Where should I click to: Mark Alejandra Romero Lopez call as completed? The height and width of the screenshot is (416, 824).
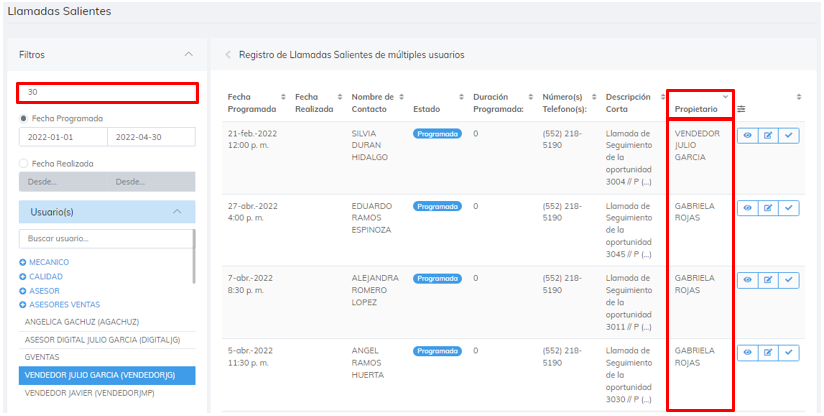[788, 280]
